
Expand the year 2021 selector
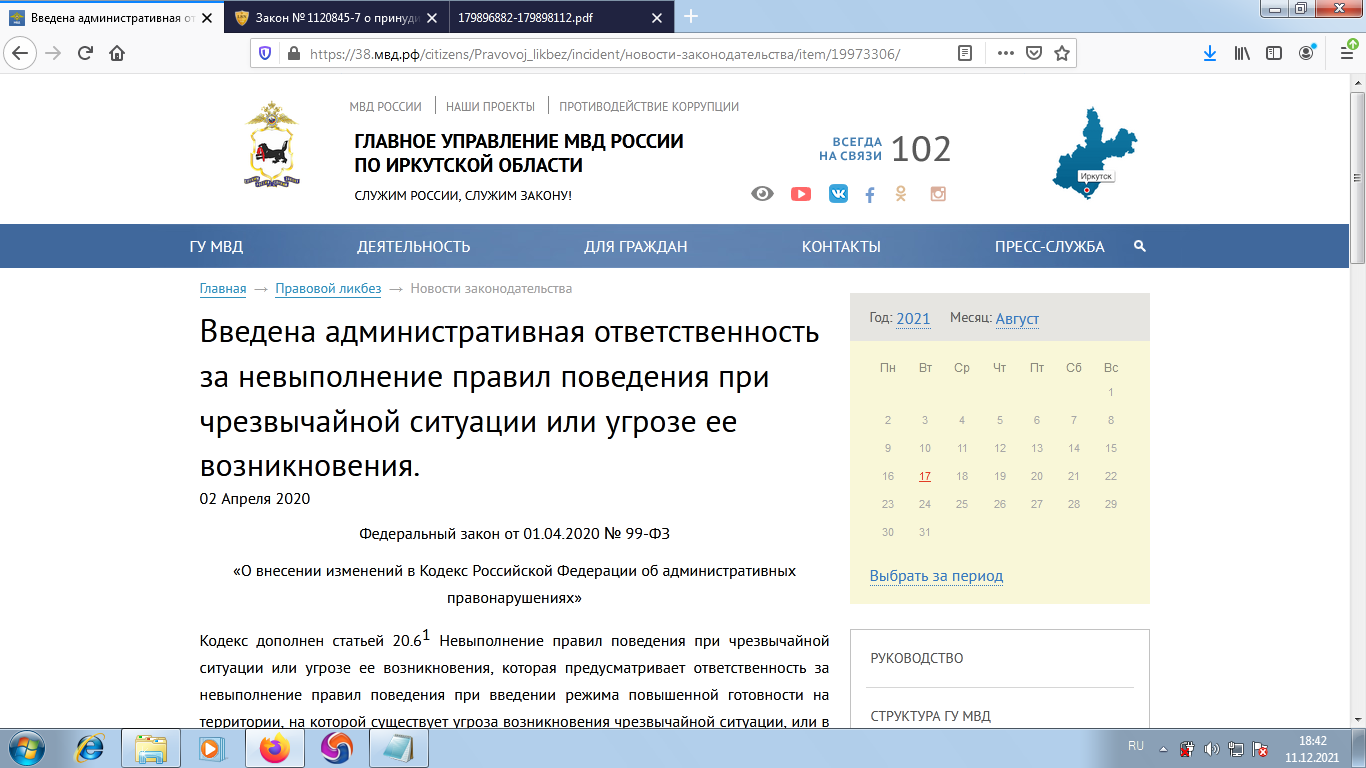click(x=913, y=319)
